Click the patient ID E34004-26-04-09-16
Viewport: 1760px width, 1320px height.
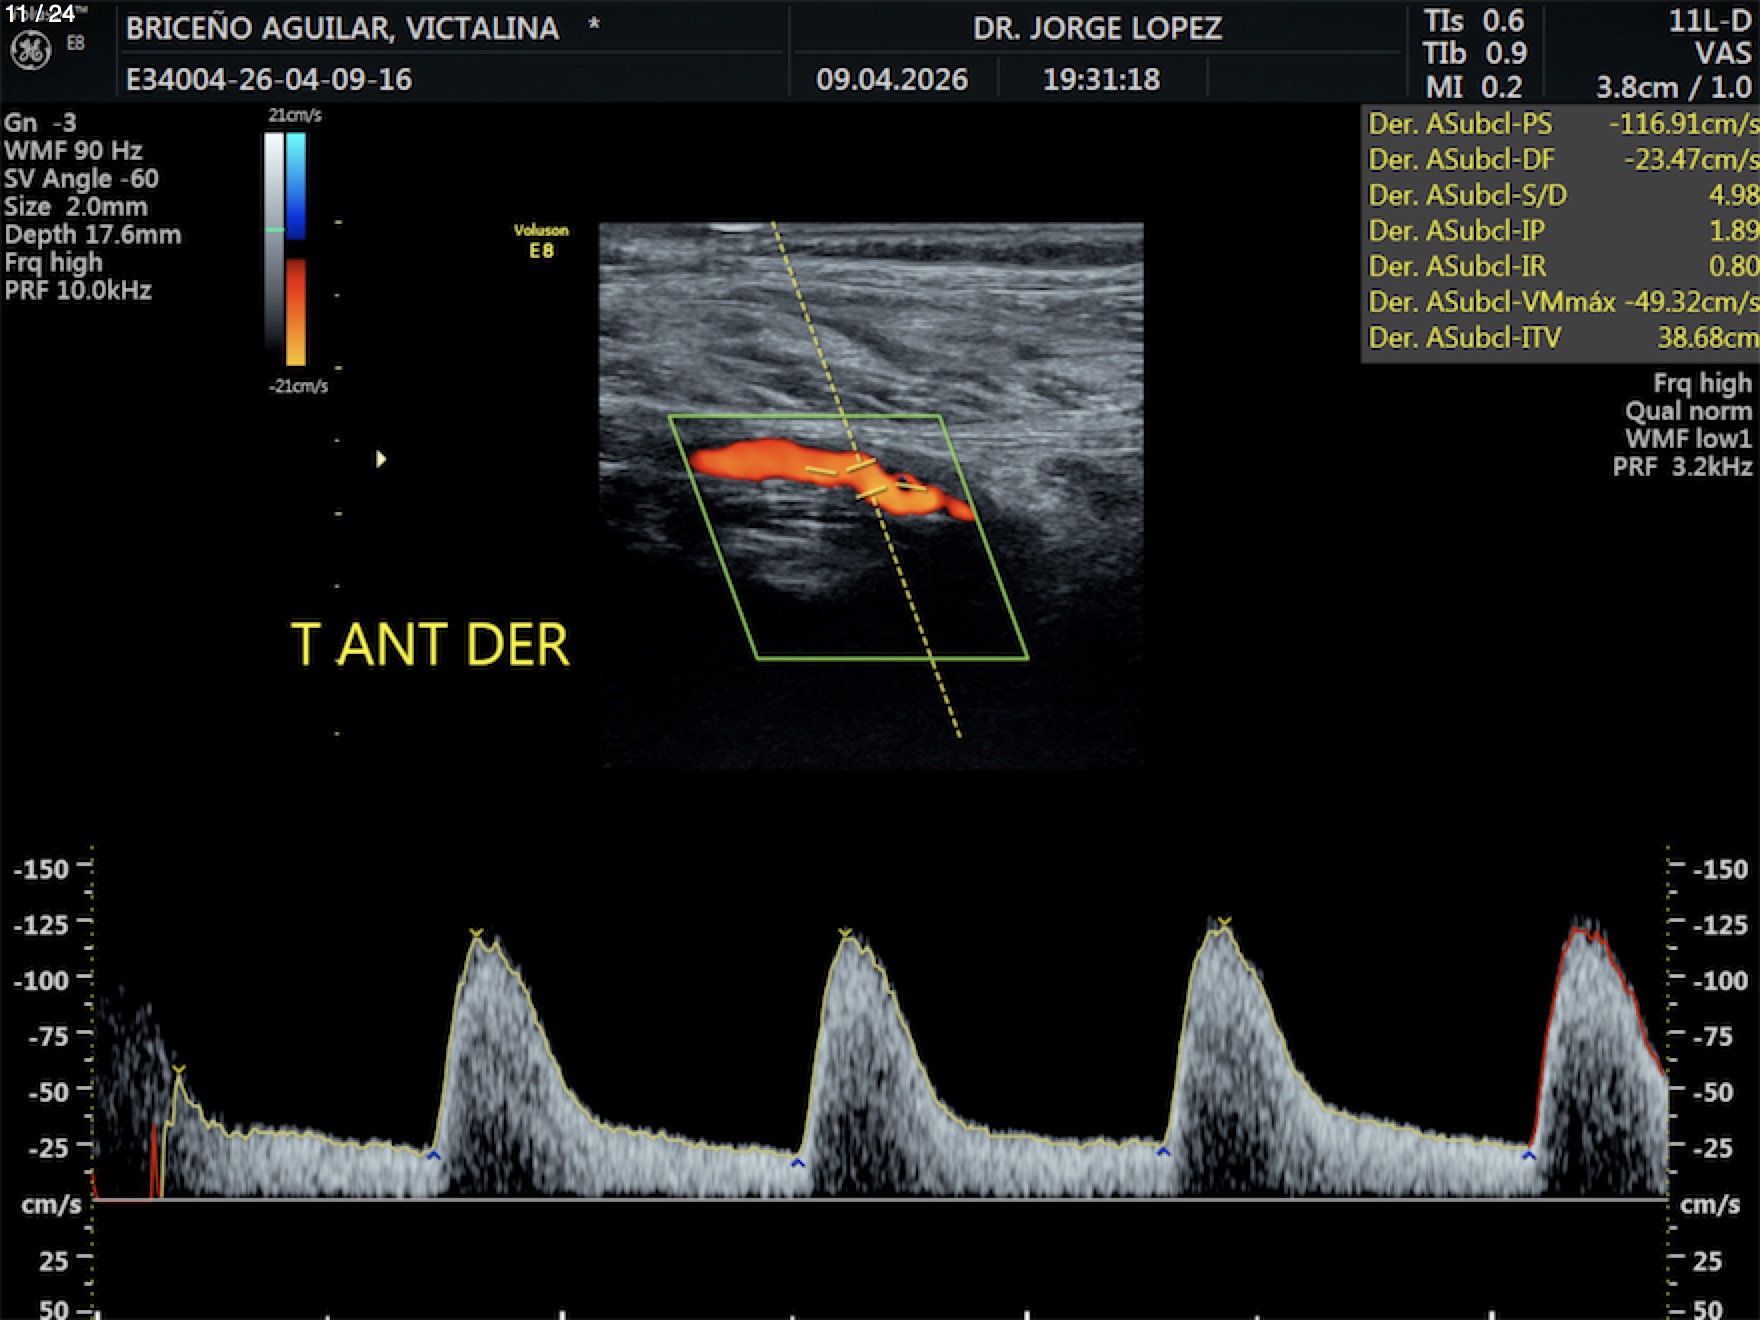coord(269,79)
